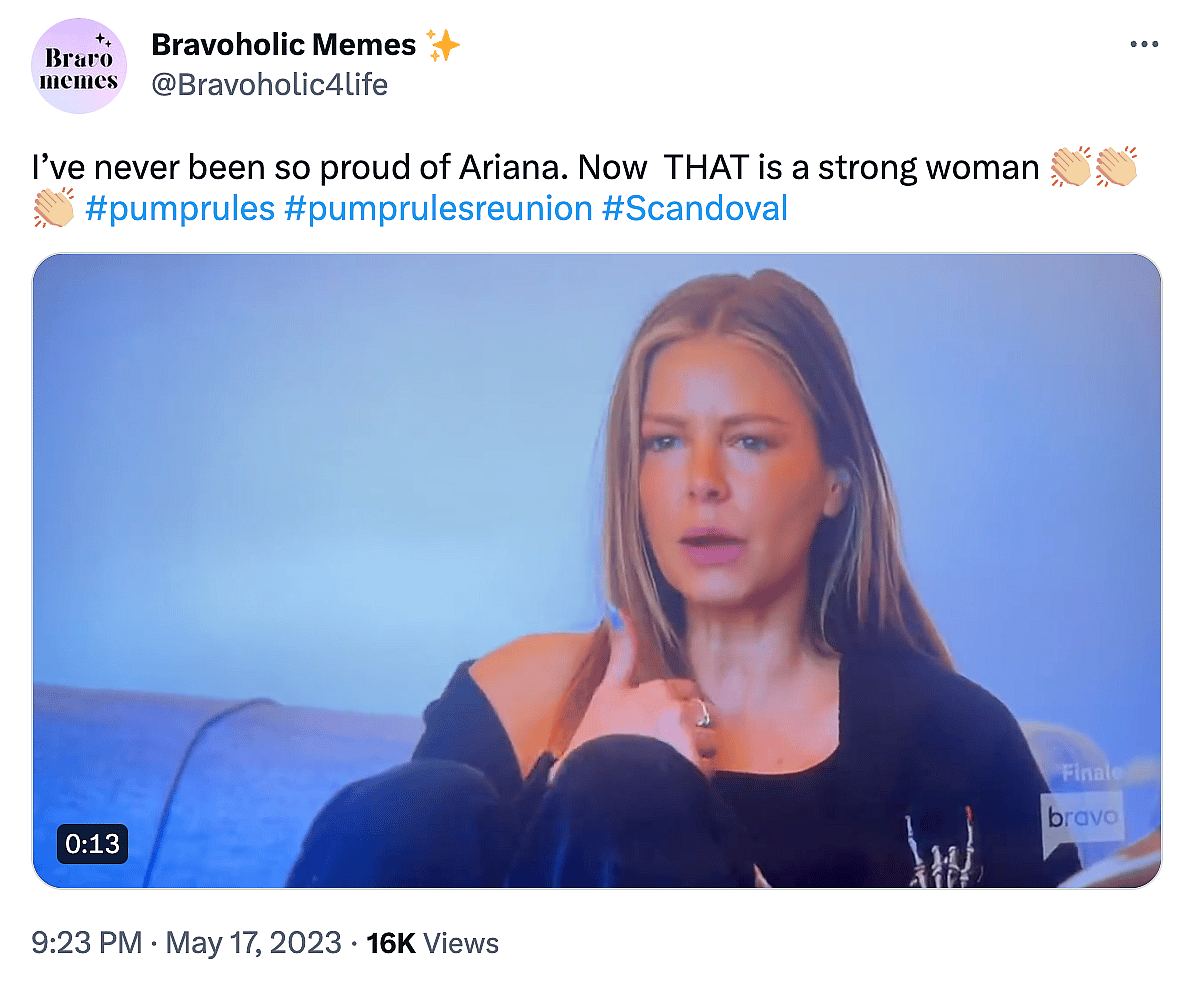Open the May 17, 2023 date link
Viewport: 1184px width, 994px height.
click(x=253, y=942)
